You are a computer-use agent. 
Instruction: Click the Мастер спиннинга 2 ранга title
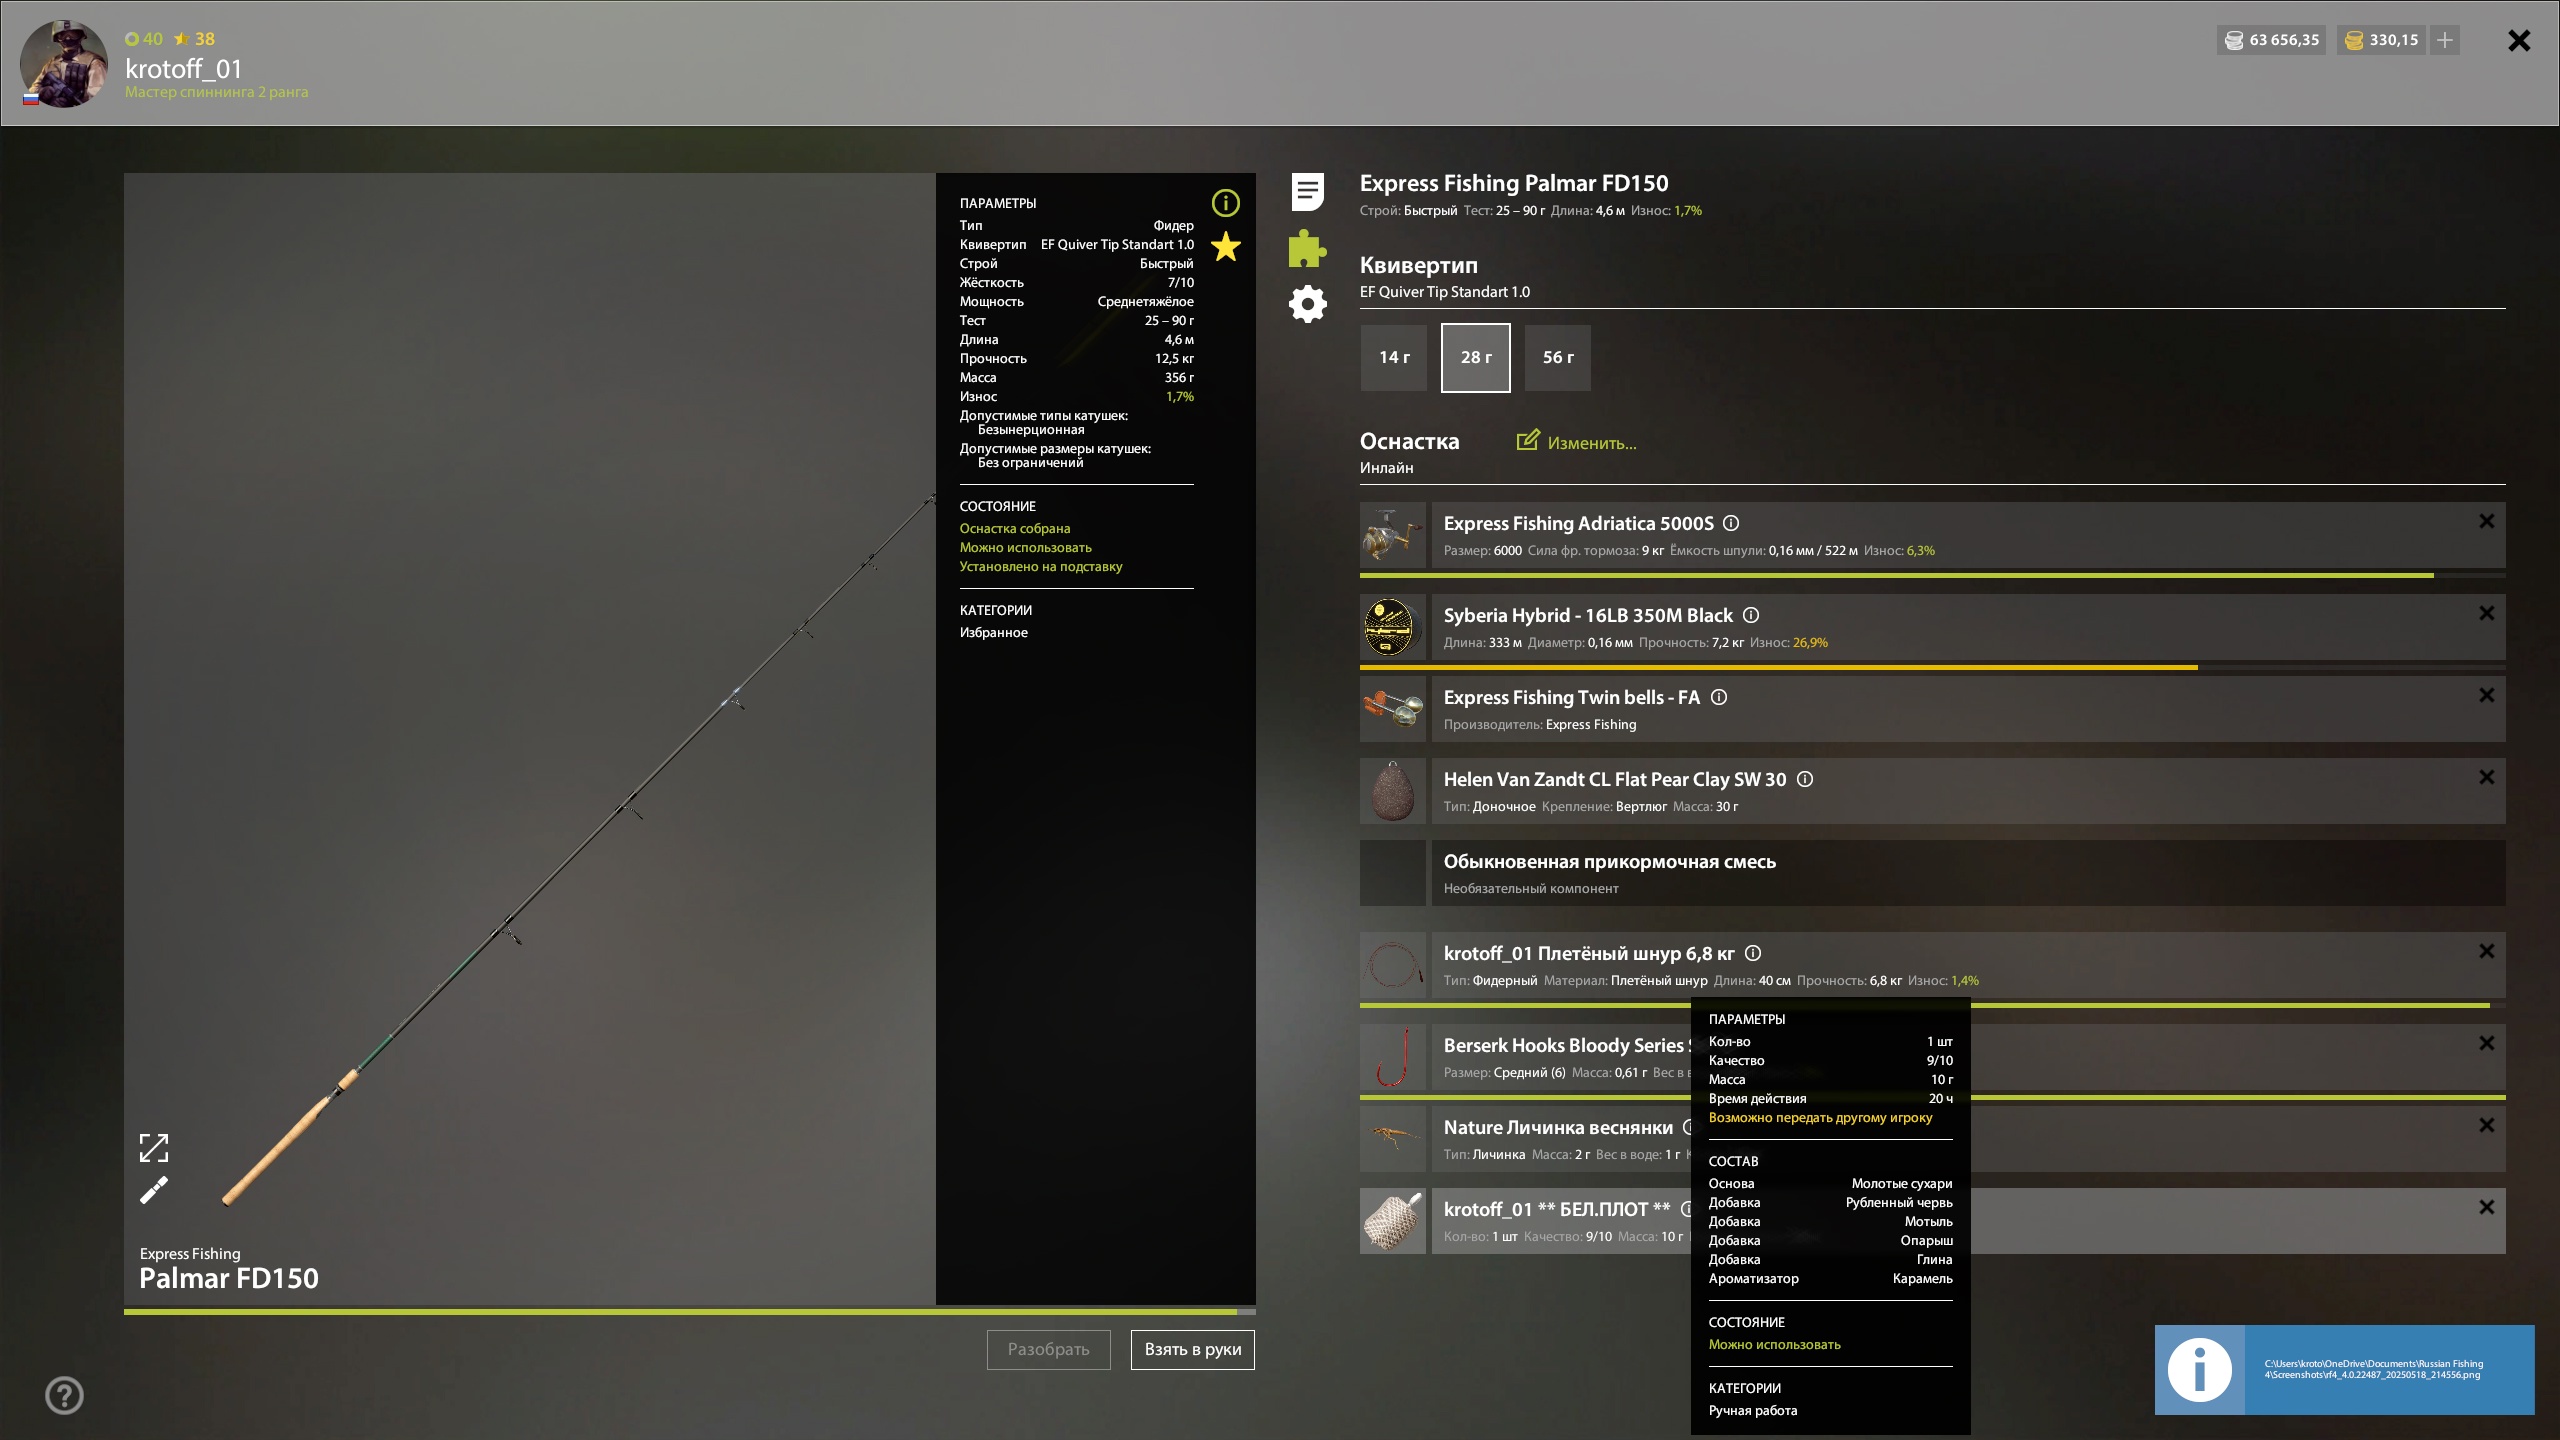click(x=216, y=92)
